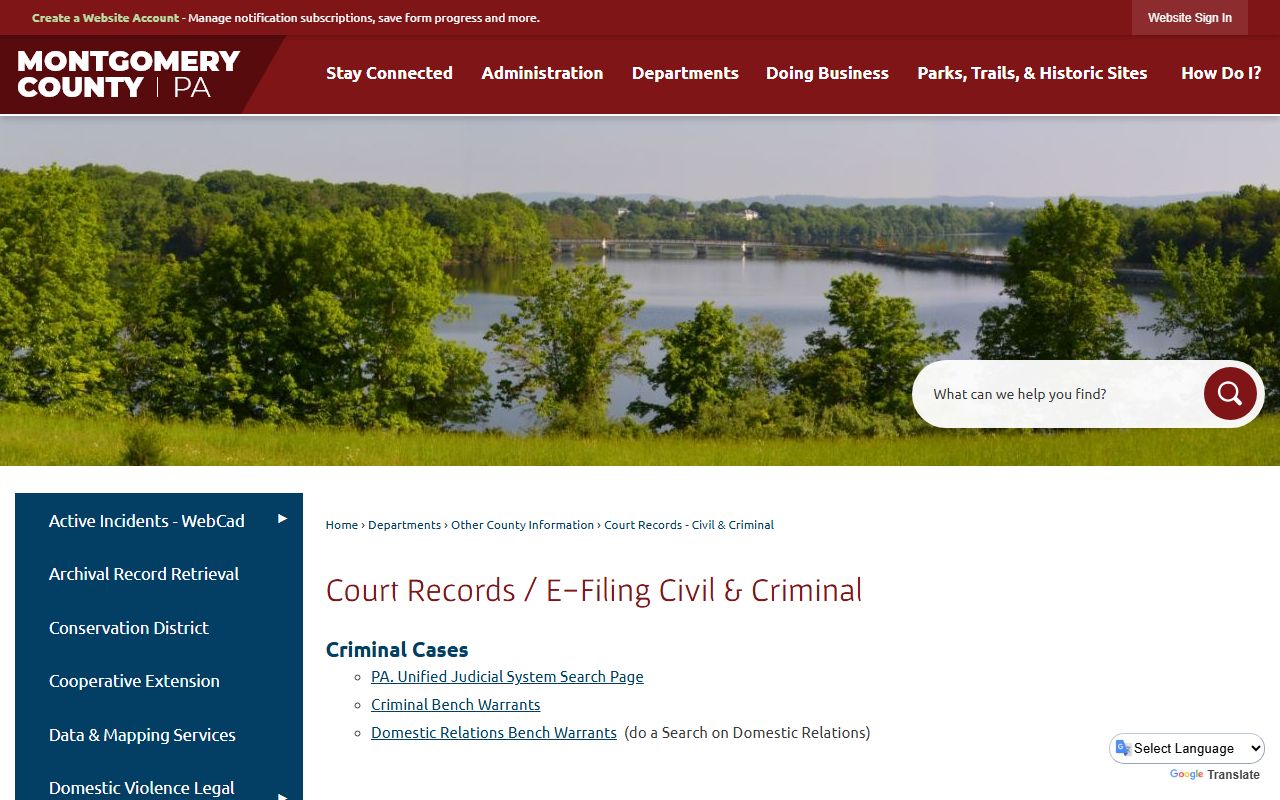This screenshot has height=800, width=1280.
Task: Open Parks, Trails, & Historic Sites menu
Action: click(x=1032, y=73)
